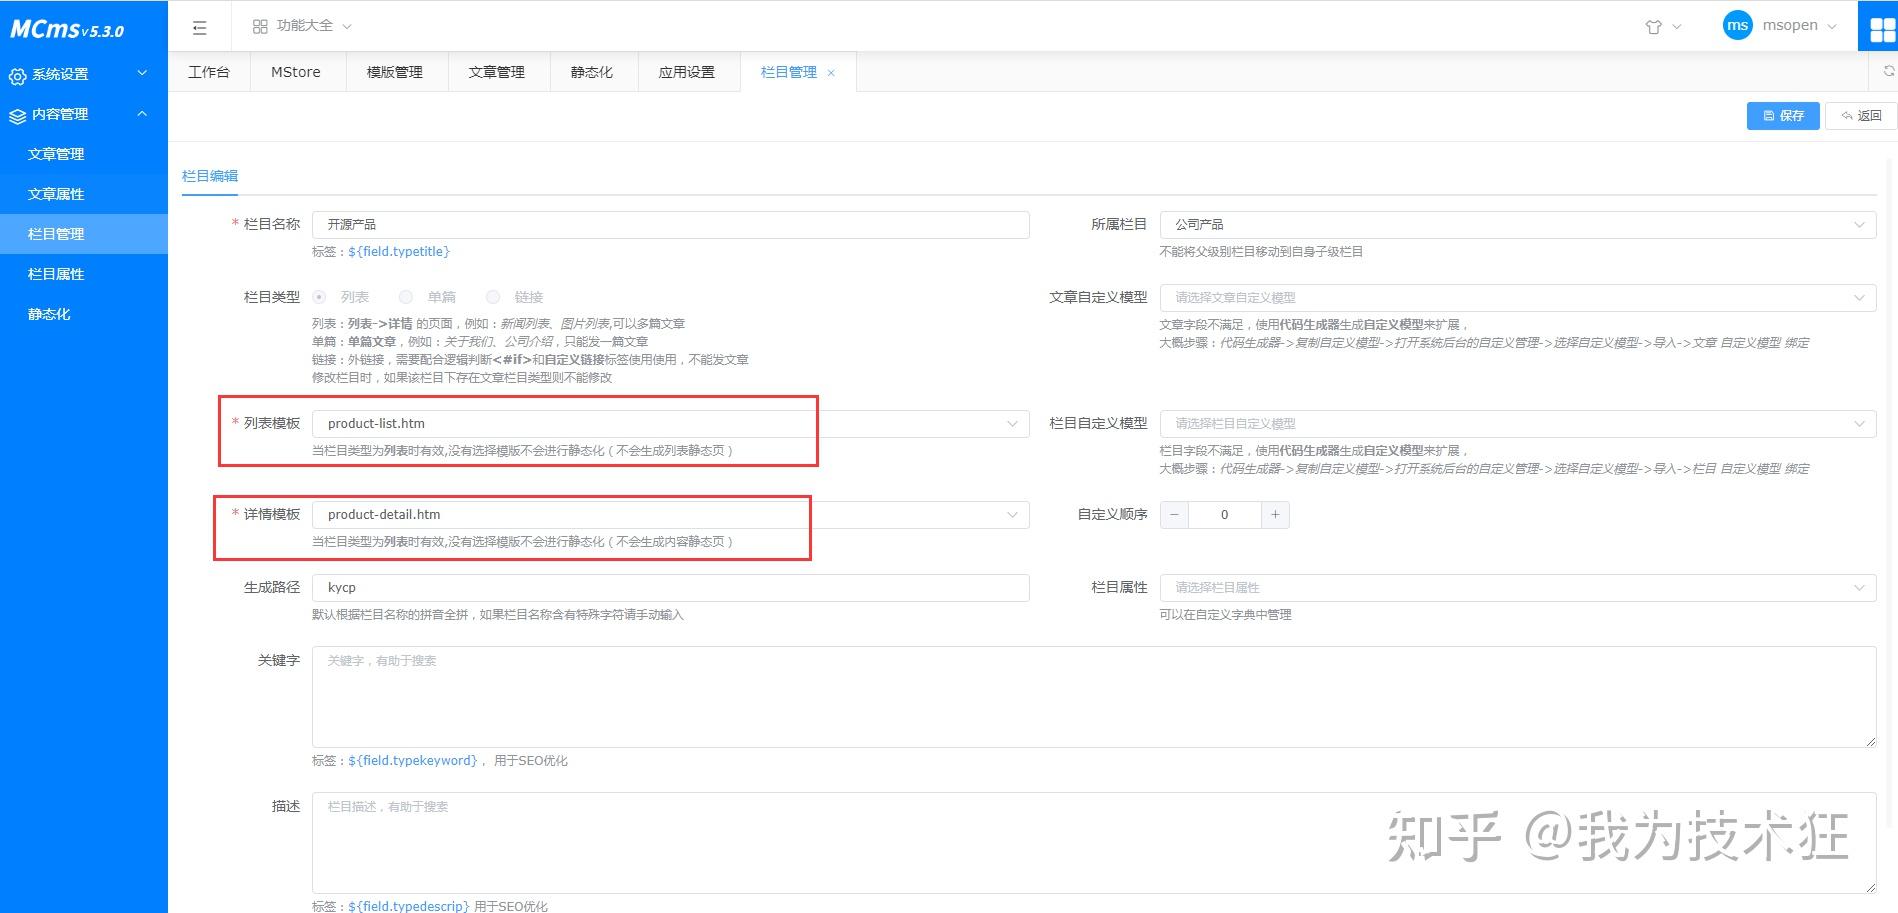
Task: Click the 功能大全 grid icon
Action: coord(260,27)
